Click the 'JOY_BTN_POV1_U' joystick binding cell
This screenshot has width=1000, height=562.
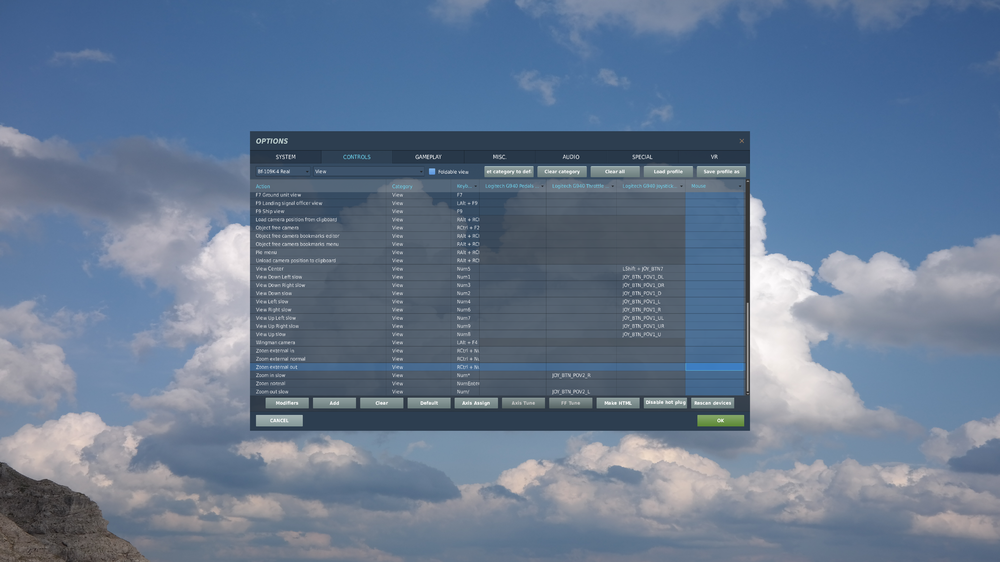tap(651, 334)
